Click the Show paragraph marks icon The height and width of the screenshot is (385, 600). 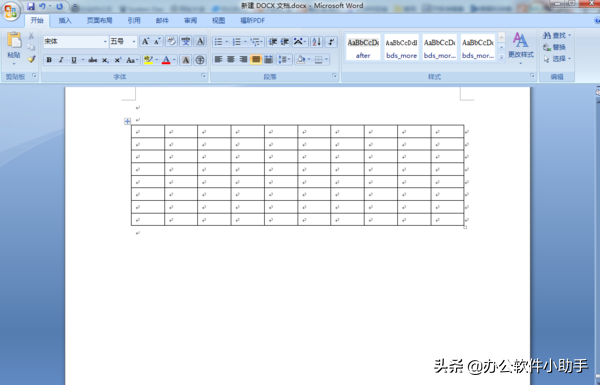331,42
